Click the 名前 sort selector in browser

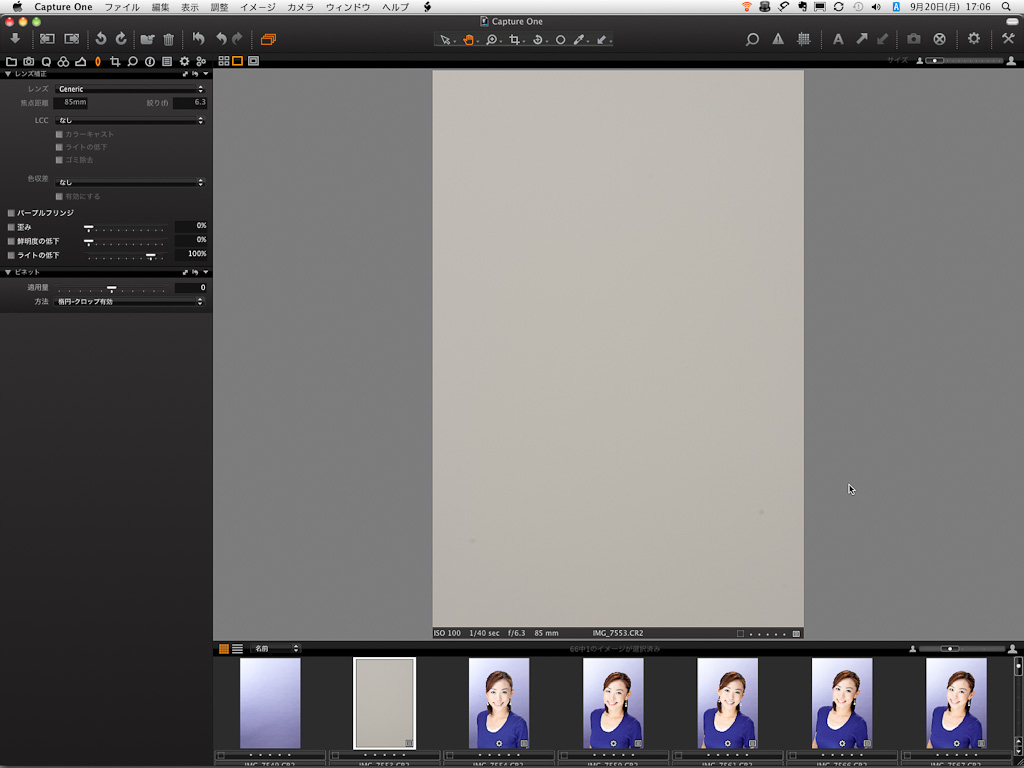(x=275, y=649)
